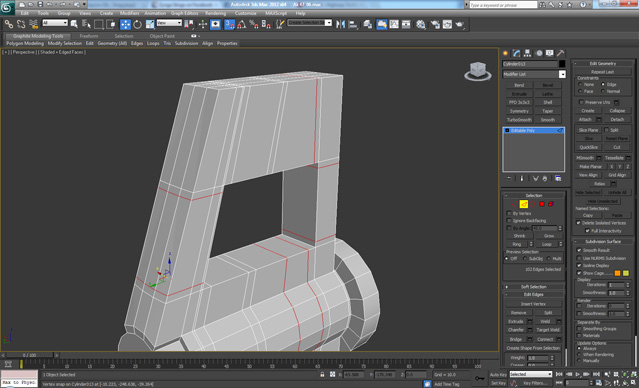Select the Select and Rotate tool
Image resolution: width=639 pixels, height=388 pixels.
point(138,24)
